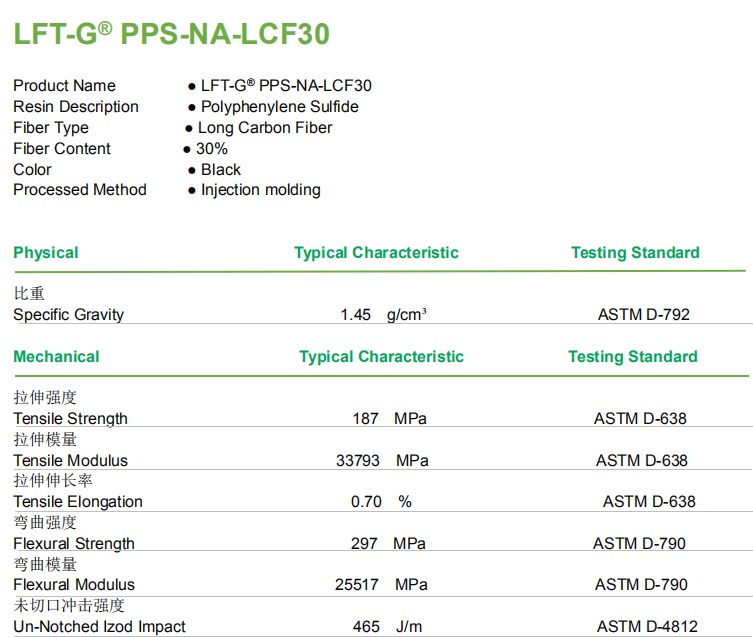Click 'LFT-G® PPS-NA-LCF30' product name value
Screen dimensions: 753x637
point(286,86)
